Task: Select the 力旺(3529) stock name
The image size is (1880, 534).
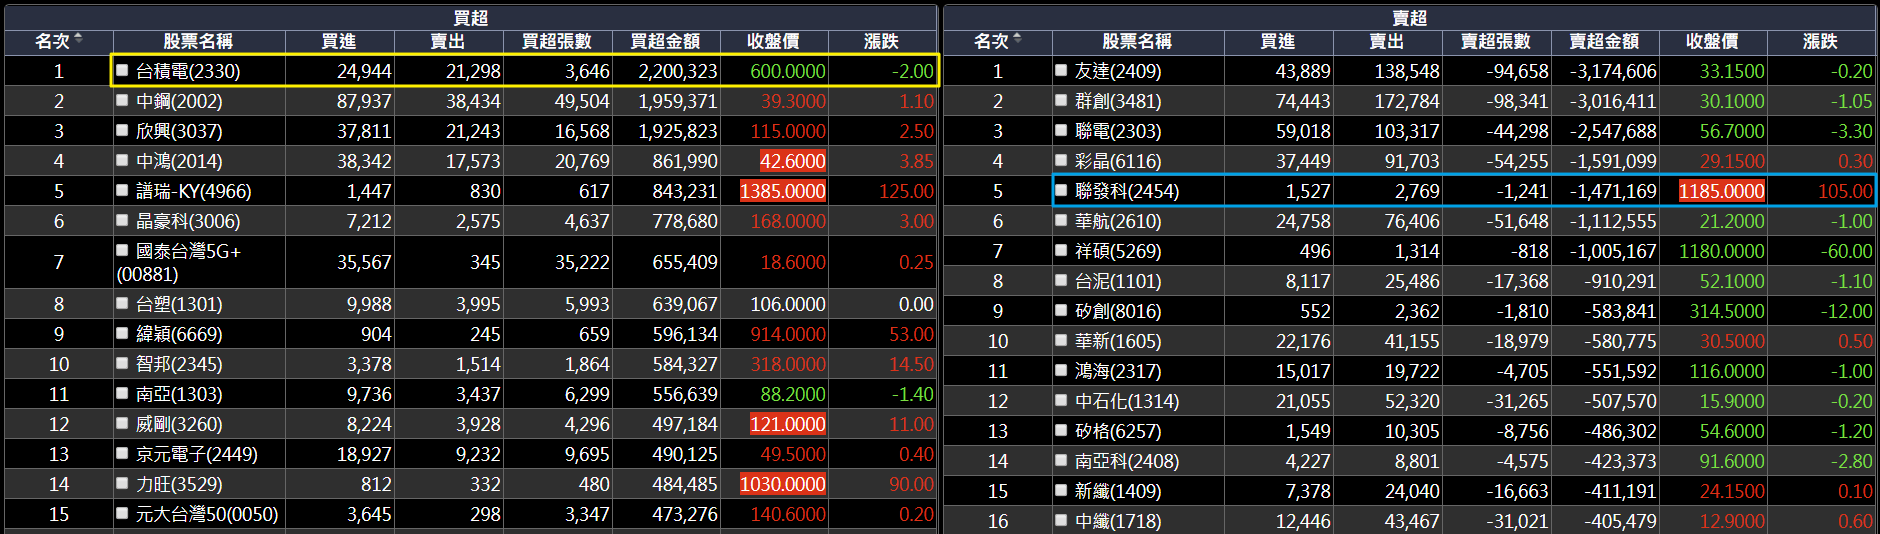Action: pyautogui.click(x=179, y=484)
